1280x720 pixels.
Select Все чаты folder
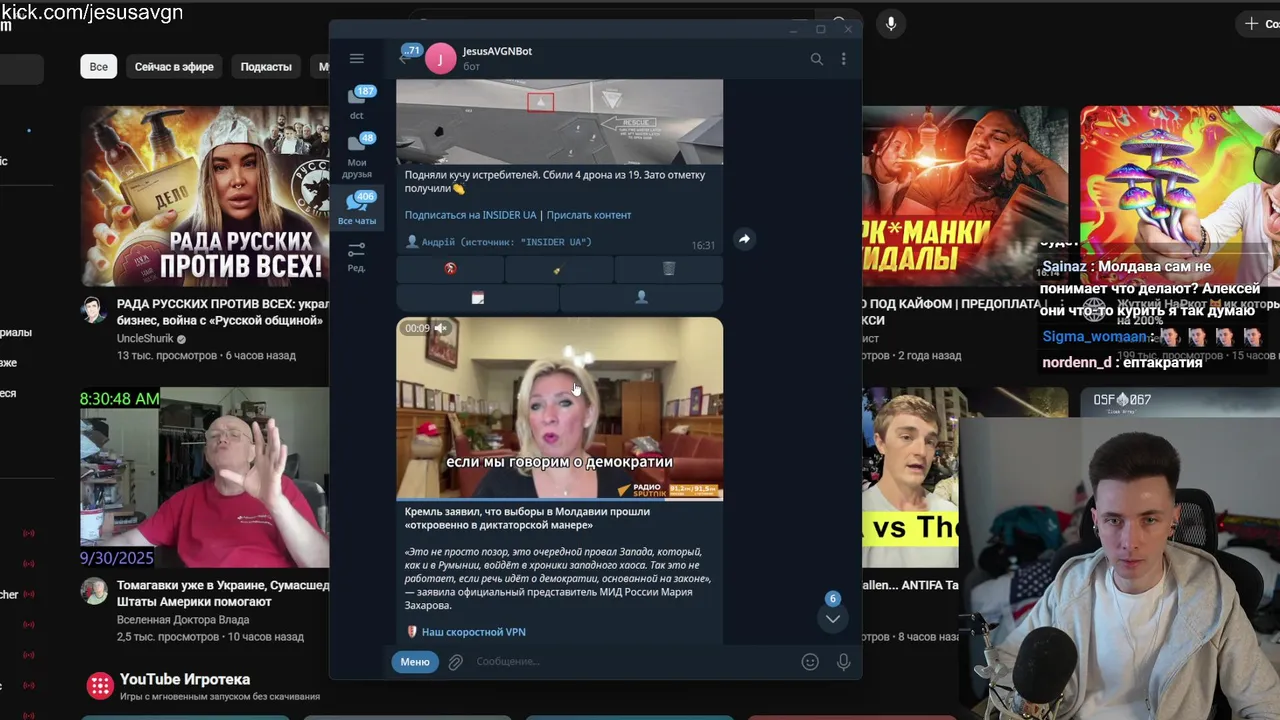357,209
